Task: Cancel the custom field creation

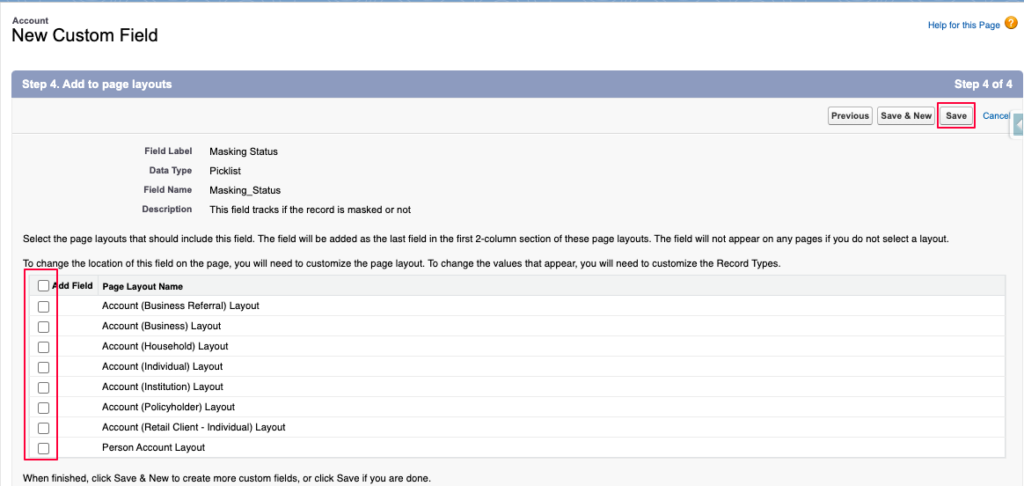Action: click(996, 116)
